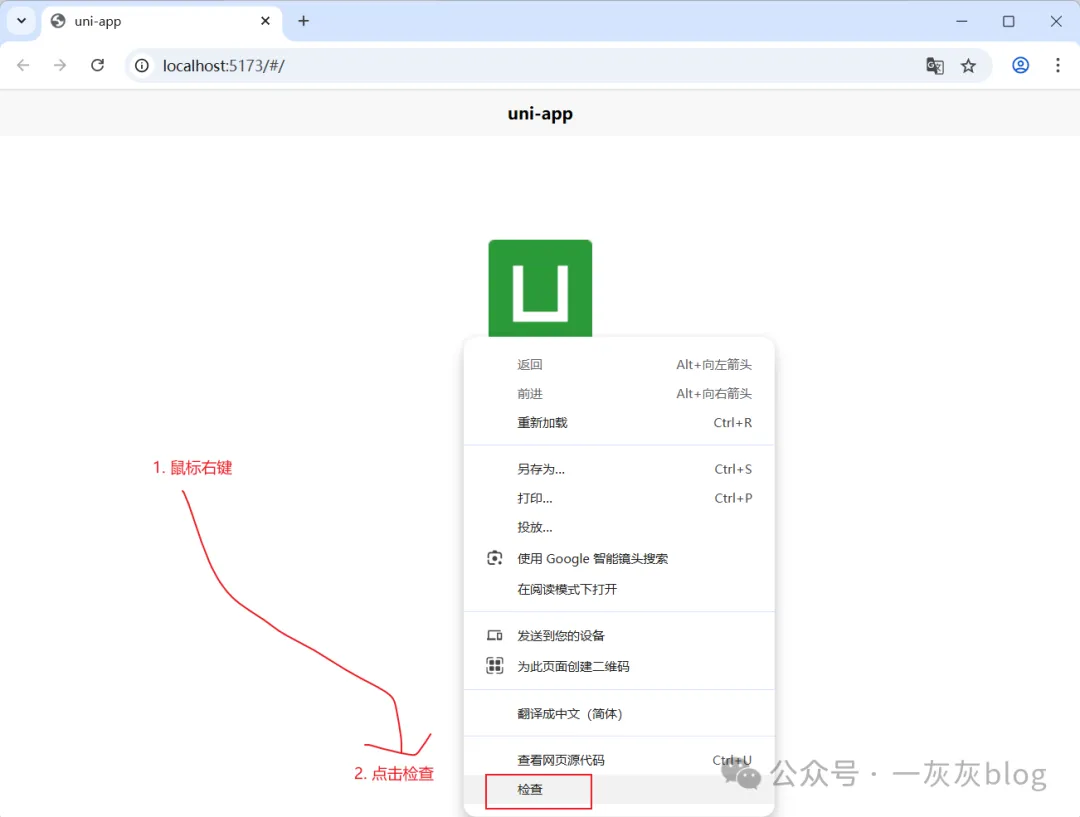
Task: Choose 另存为... menu entry
Action: coord(541,469)
